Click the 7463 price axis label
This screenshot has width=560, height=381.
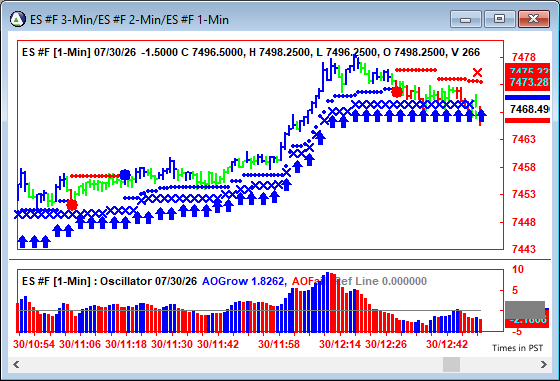pyautogui.click(x=524, y=139)
